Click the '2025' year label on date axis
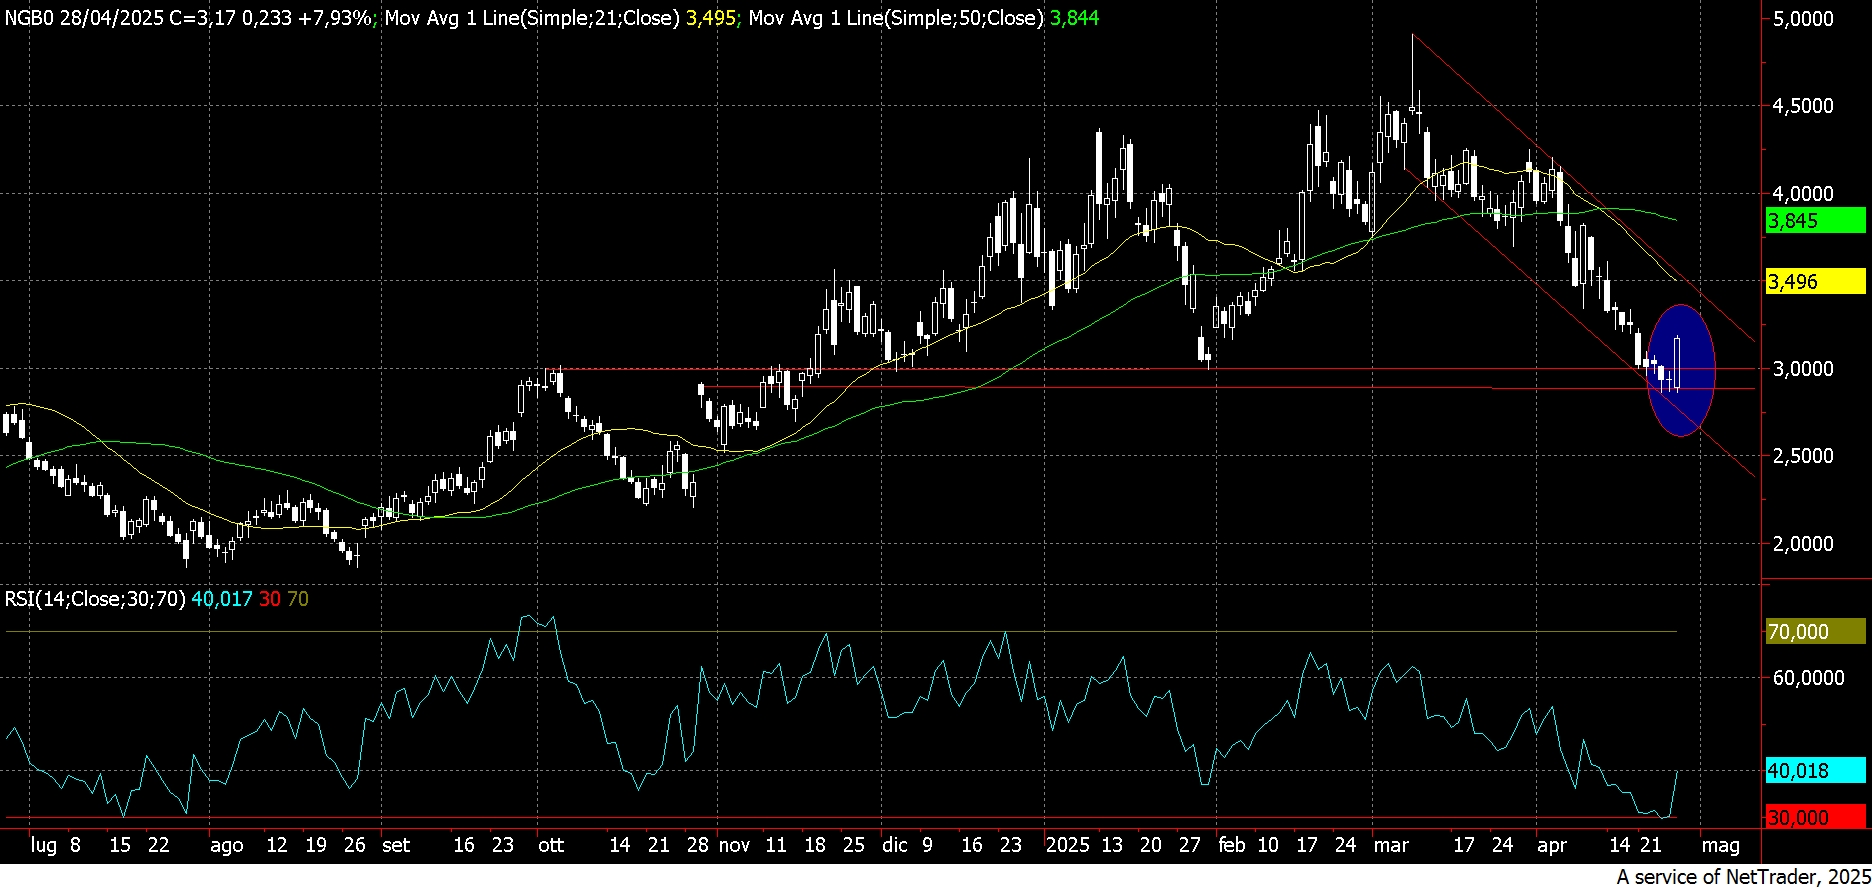1872x888 pixels. click(1068, 845)
